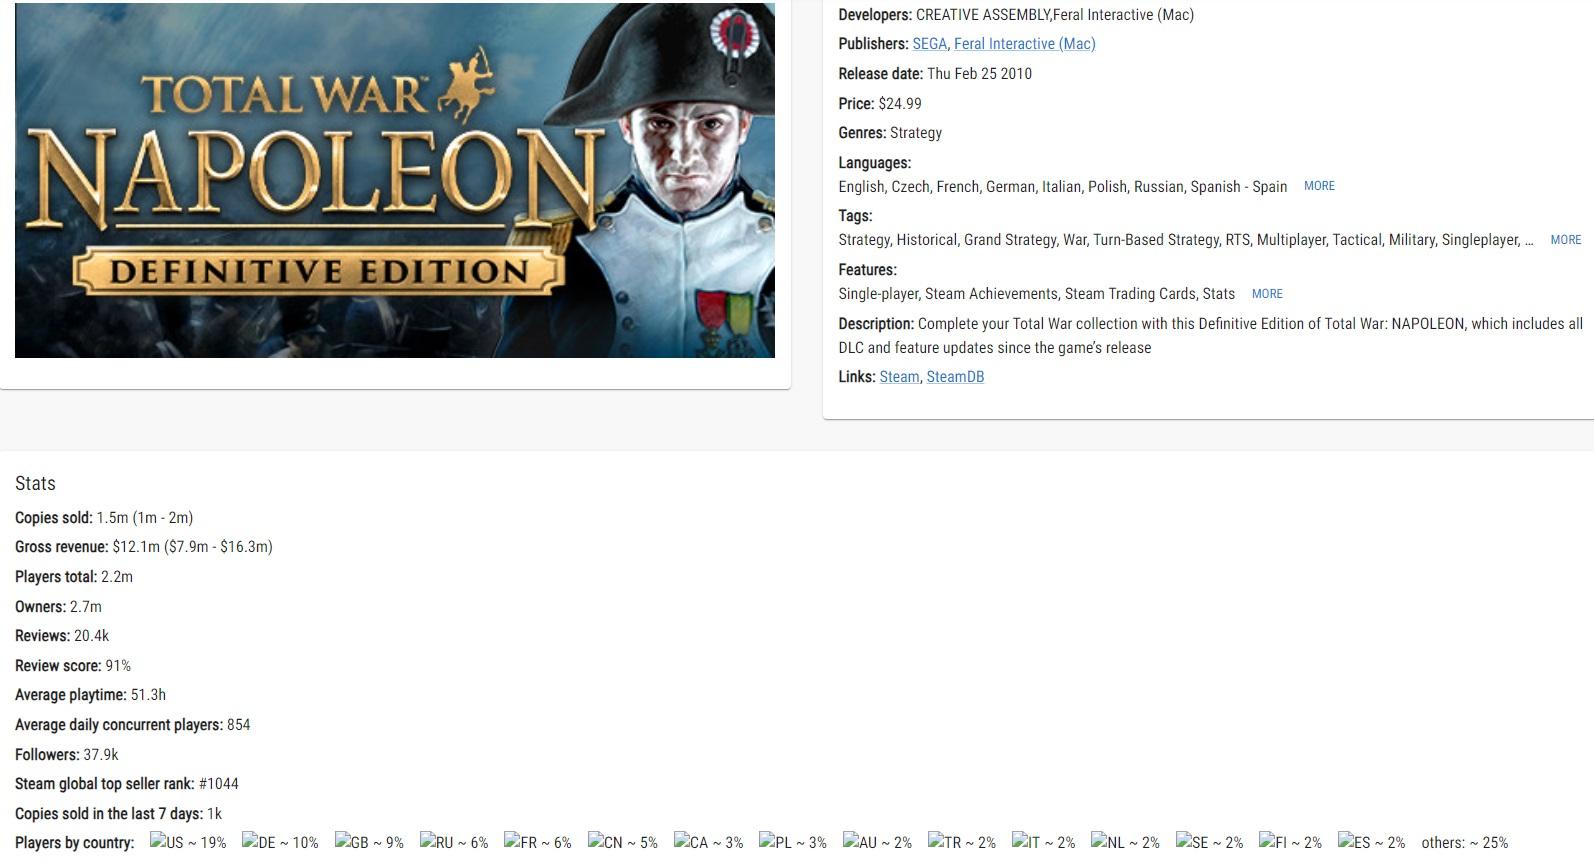Click the Owners '2.7m' value

point(86,607)
